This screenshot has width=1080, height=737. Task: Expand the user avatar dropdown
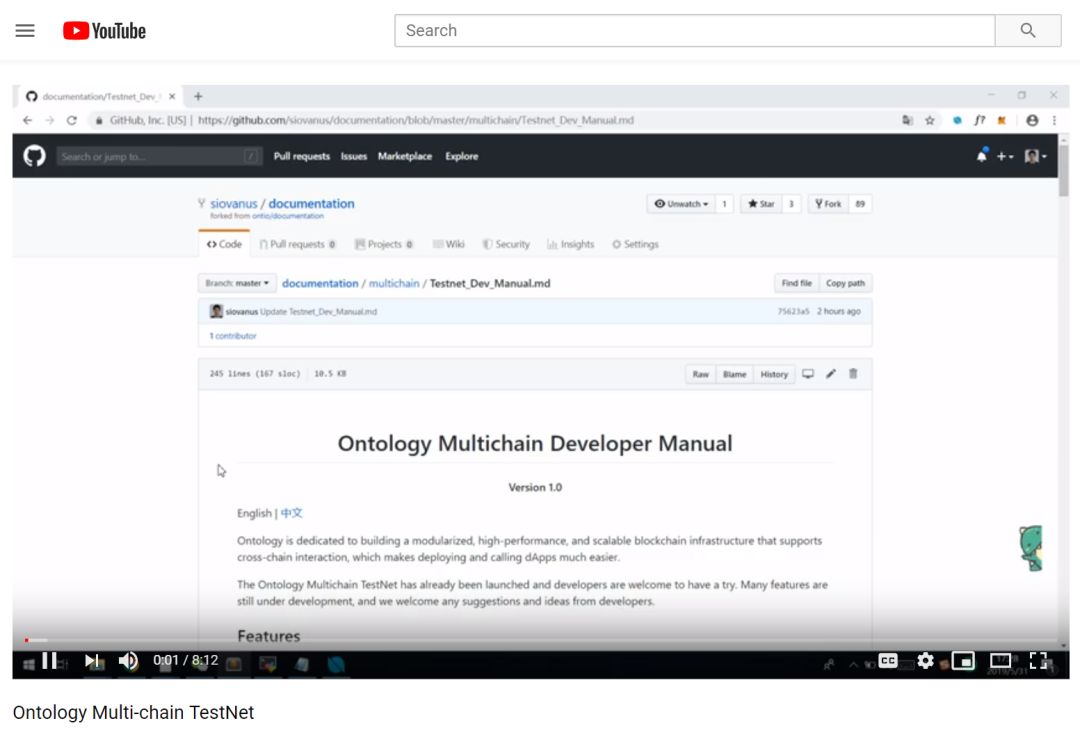[1035, 156]
